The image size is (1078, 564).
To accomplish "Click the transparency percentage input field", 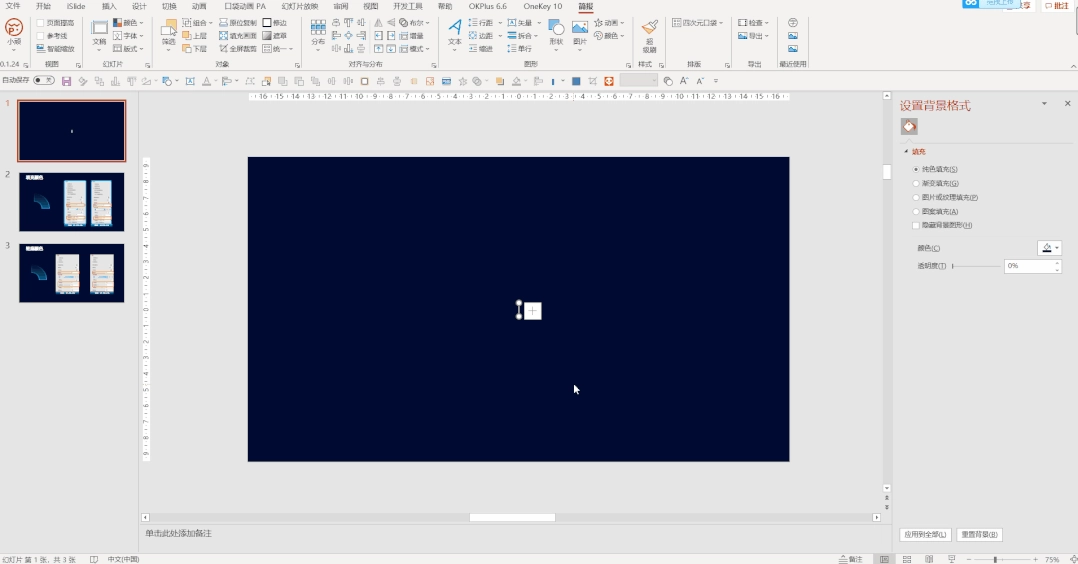I will (1031, 265).
